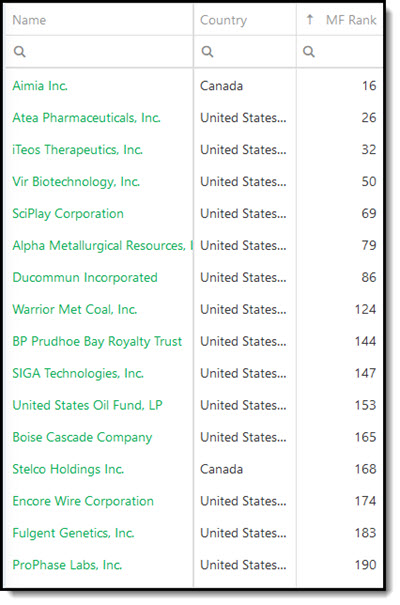Focus the Name filter input field
The height and width of the screenshot is (605, 400).
(99, 51)
